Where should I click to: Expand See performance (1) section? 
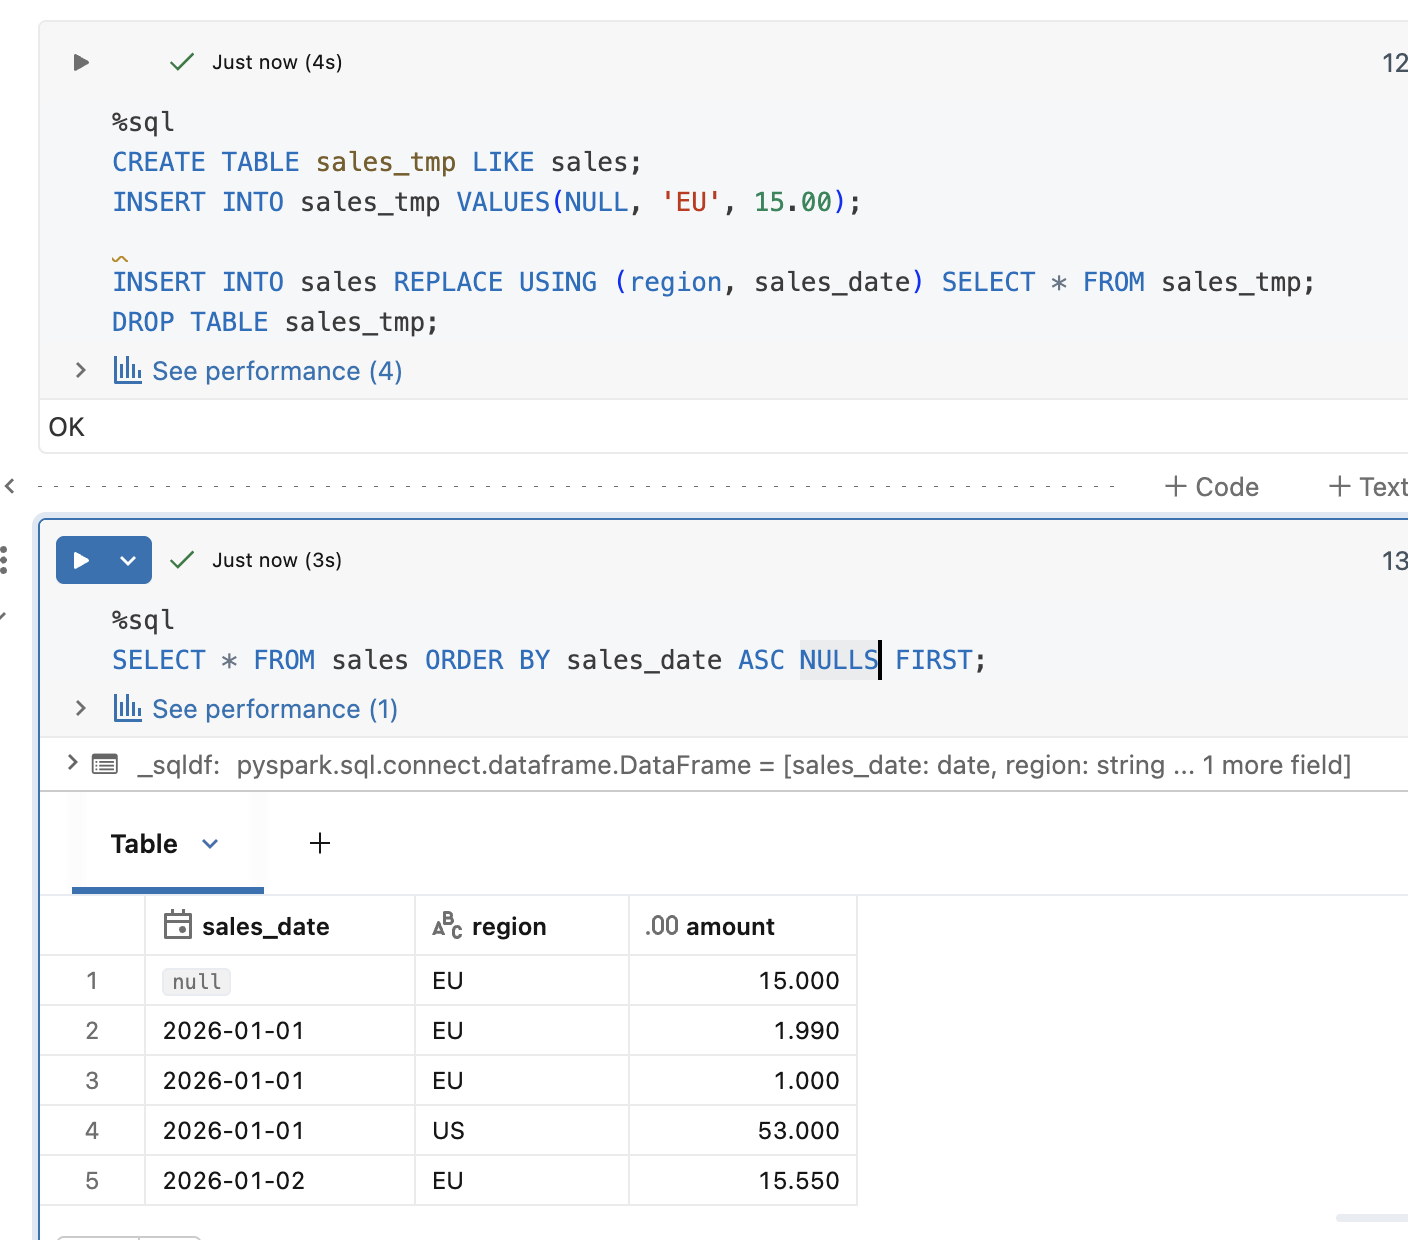coord(81,709)
